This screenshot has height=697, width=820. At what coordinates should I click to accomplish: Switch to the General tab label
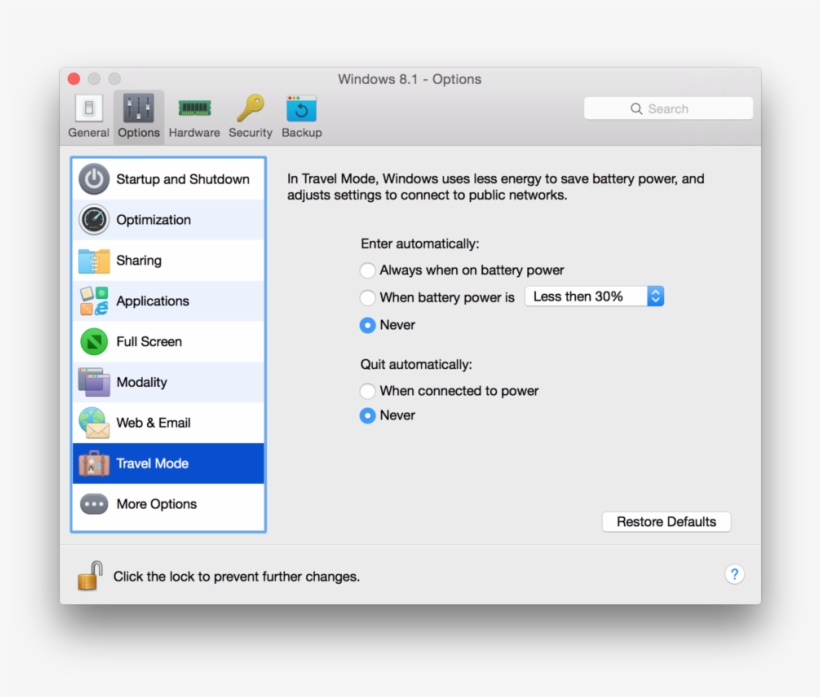(x=89, y=133)
